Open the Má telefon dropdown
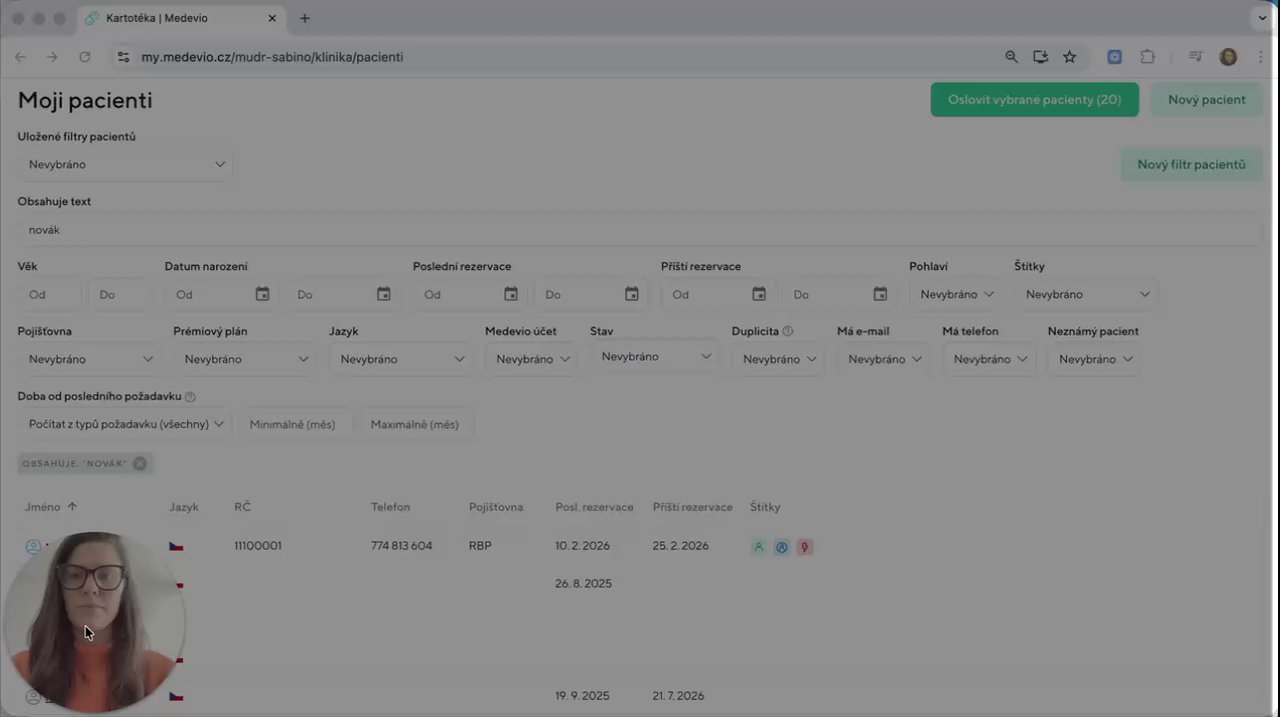 pos(989,359)
